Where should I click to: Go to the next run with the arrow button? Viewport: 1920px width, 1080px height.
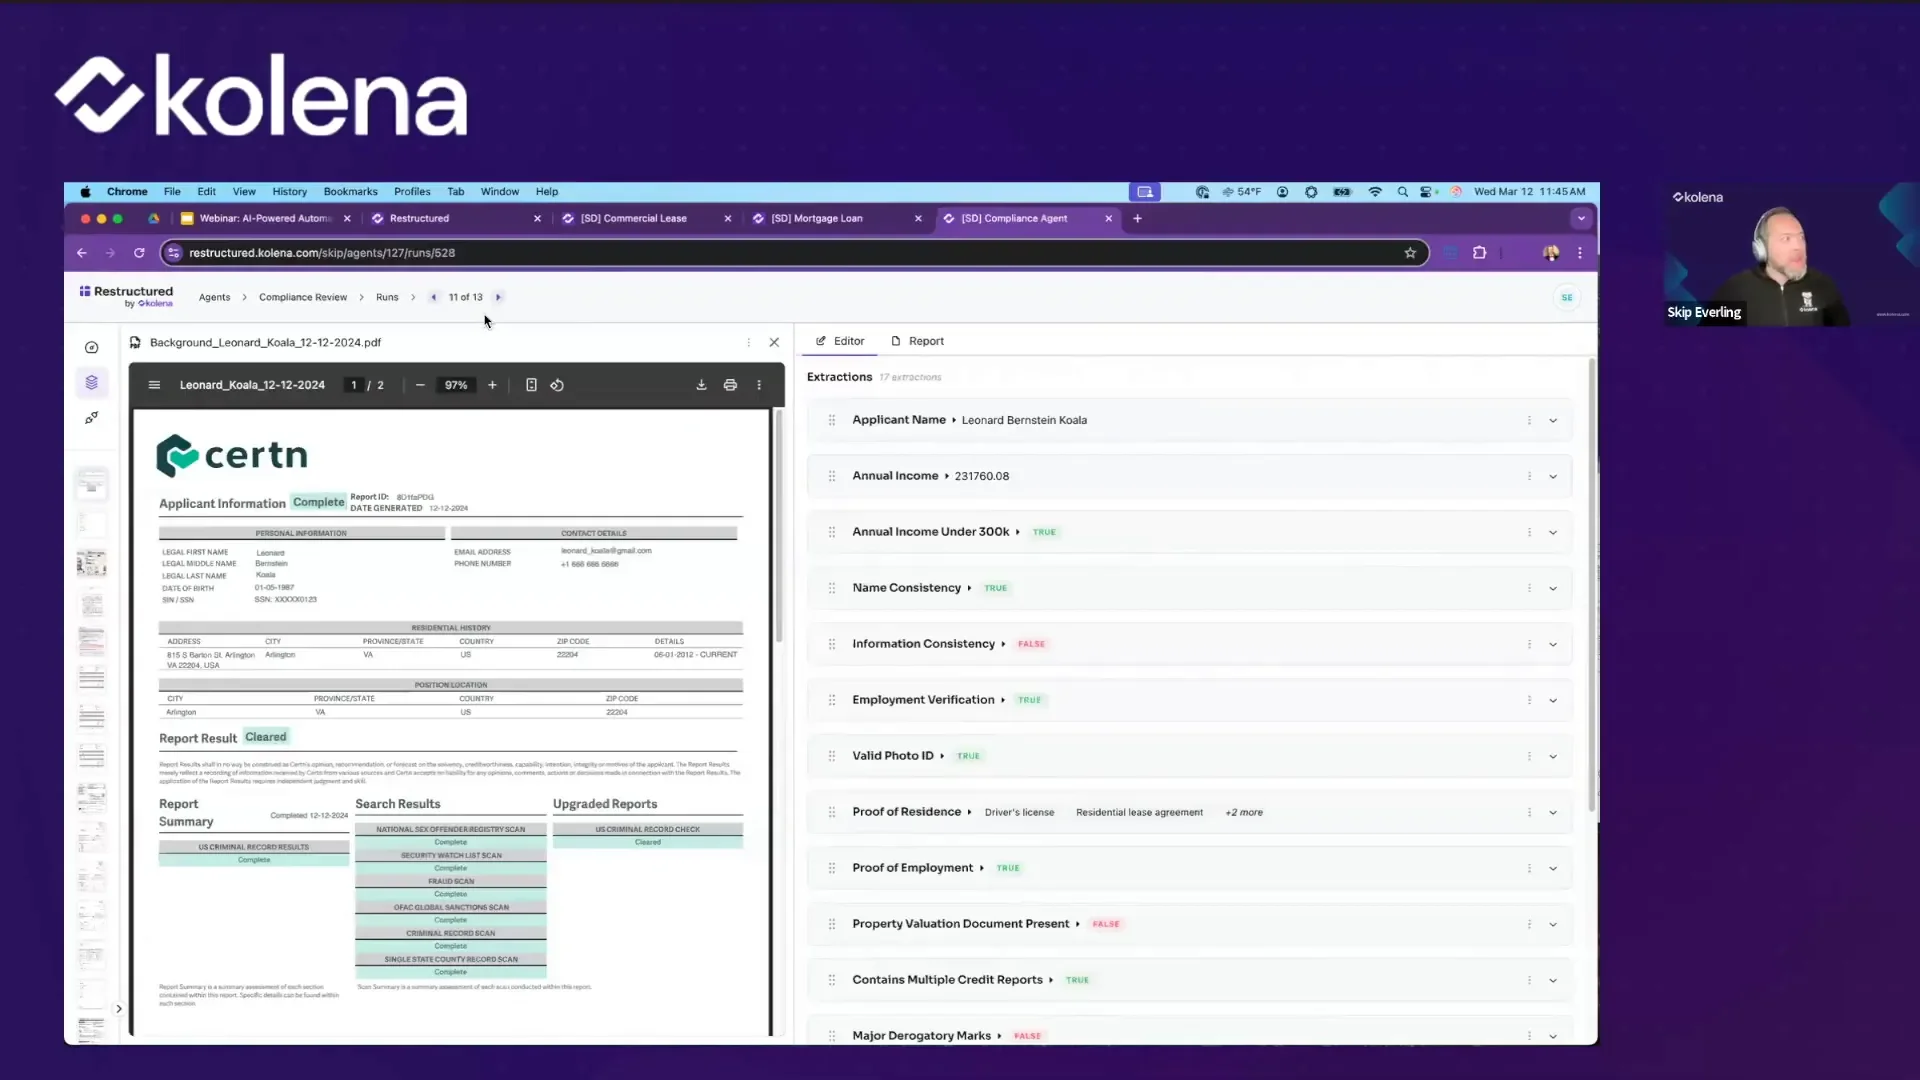pos(498,296)
